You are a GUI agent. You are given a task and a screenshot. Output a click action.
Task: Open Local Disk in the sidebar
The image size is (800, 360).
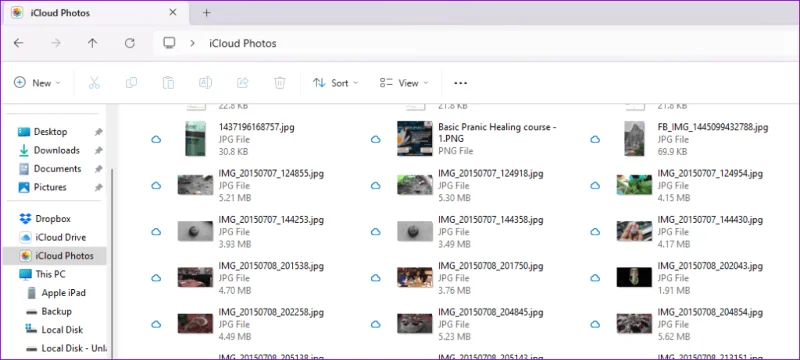[x=62, y=329]
